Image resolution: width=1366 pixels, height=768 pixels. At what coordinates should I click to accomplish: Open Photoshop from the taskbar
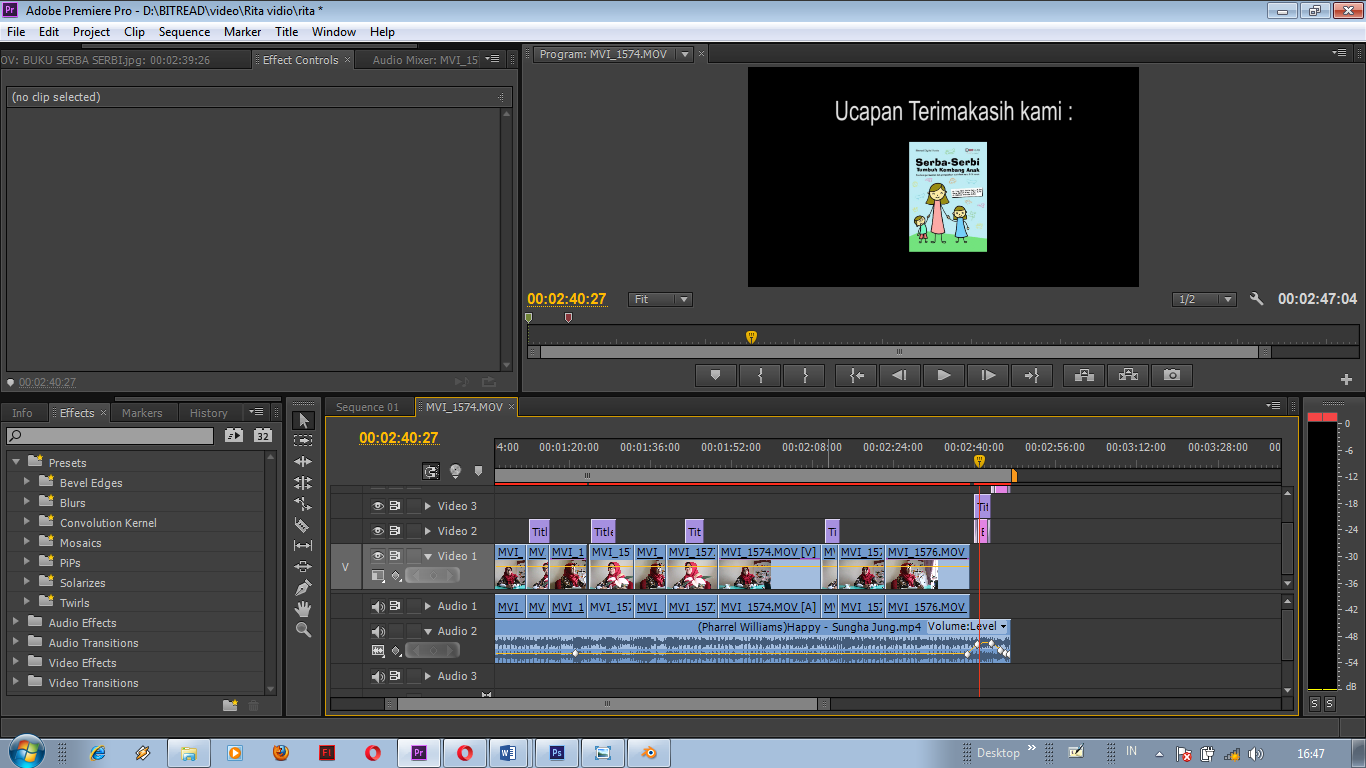pos(557,753)
